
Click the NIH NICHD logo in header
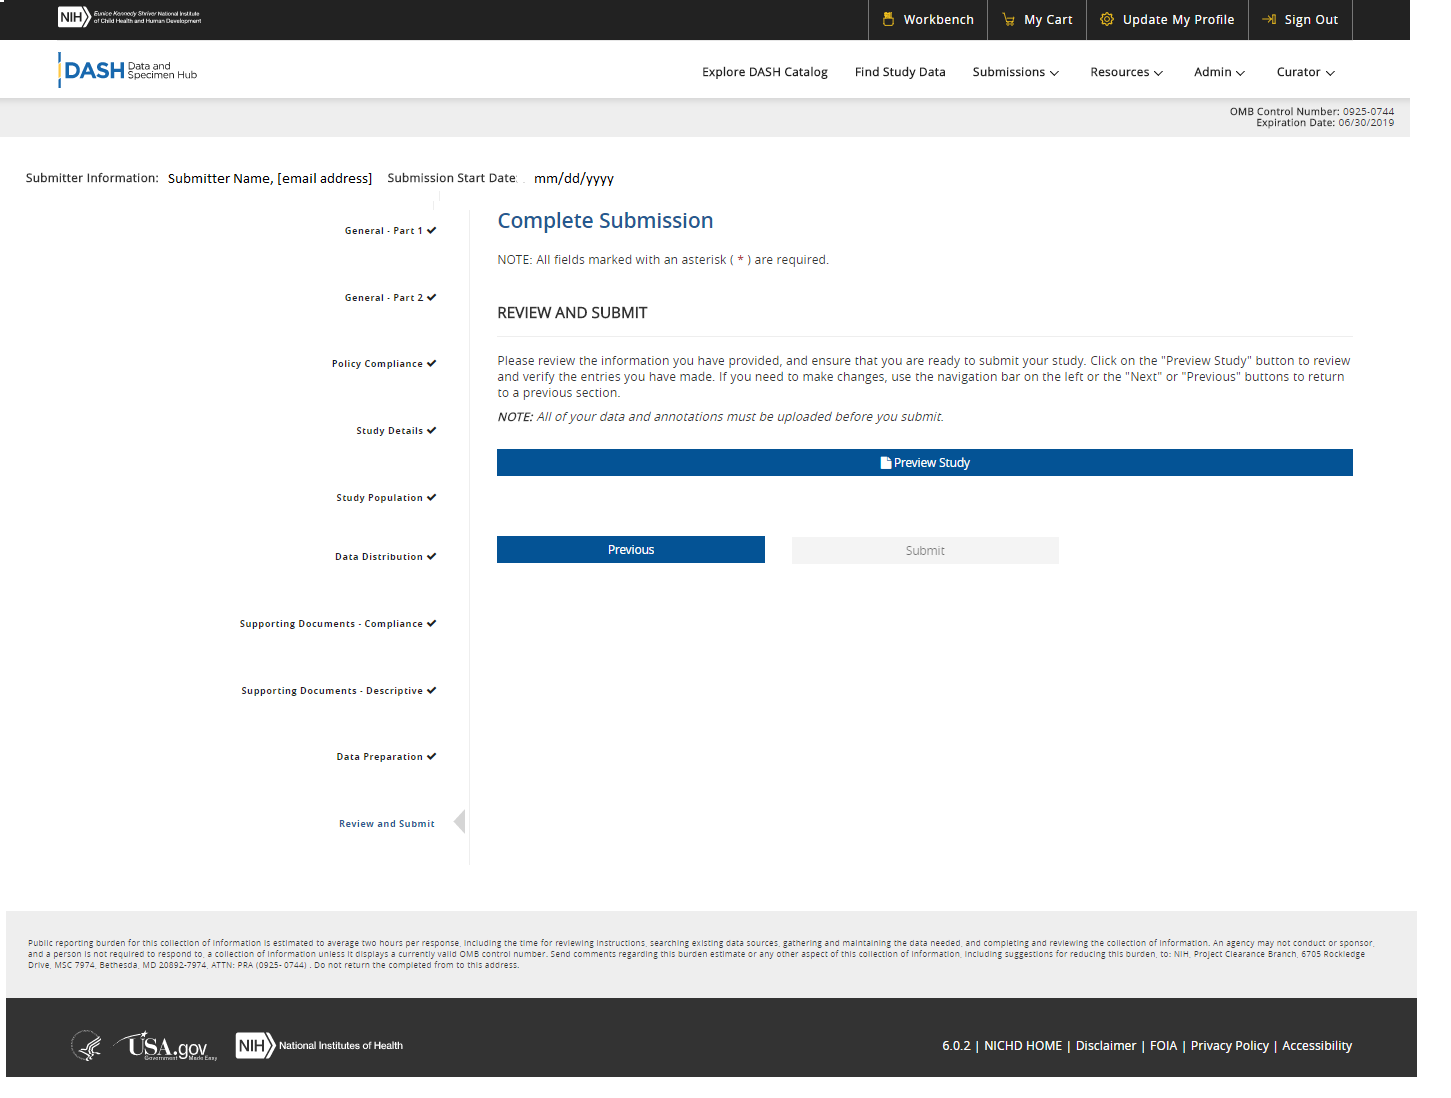(x=130, y=17)
